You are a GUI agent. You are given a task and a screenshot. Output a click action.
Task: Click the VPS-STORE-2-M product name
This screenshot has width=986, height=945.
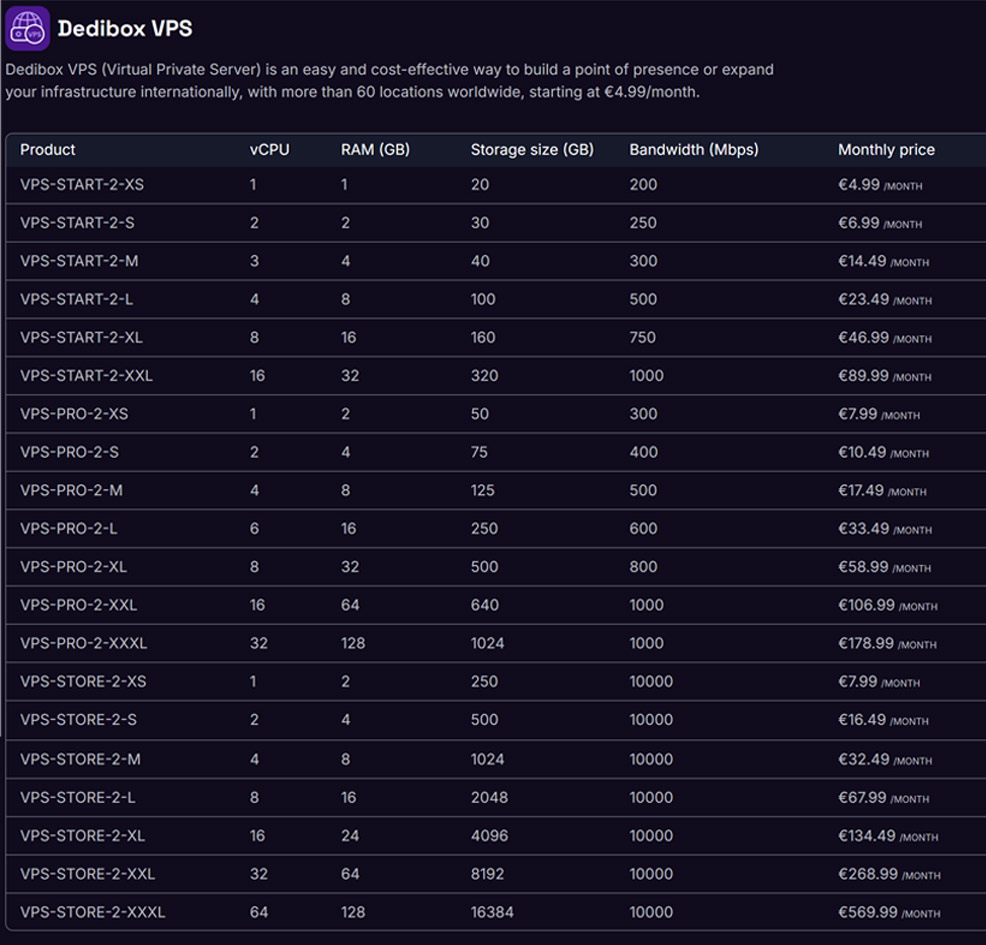pyautogui.click(x=80, y=760)
